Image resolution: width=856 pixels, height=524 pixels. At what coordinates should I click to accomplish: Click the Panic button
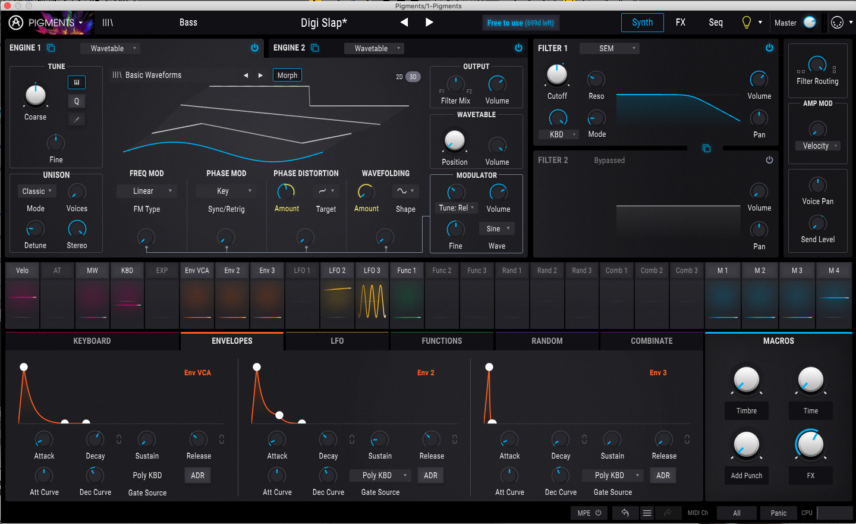pos(778,513)
